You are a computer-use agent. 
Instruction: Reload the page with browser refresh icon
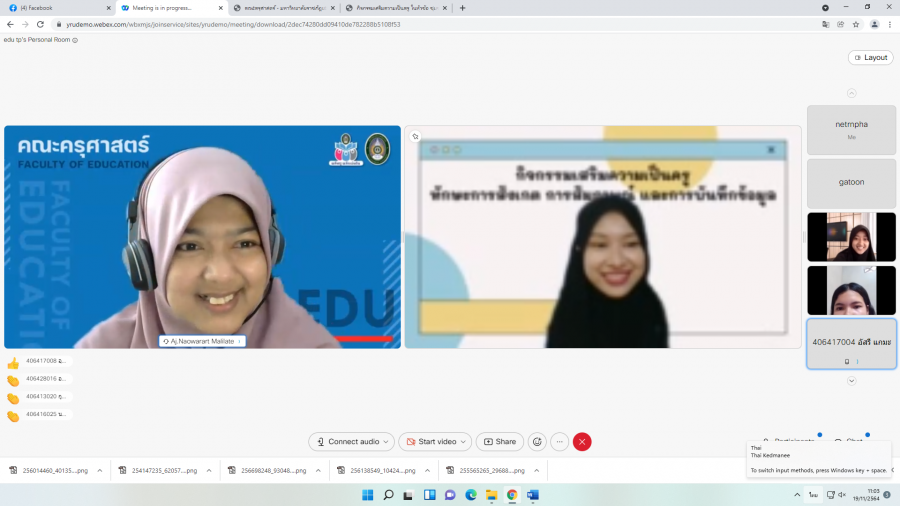click(40, 24)
